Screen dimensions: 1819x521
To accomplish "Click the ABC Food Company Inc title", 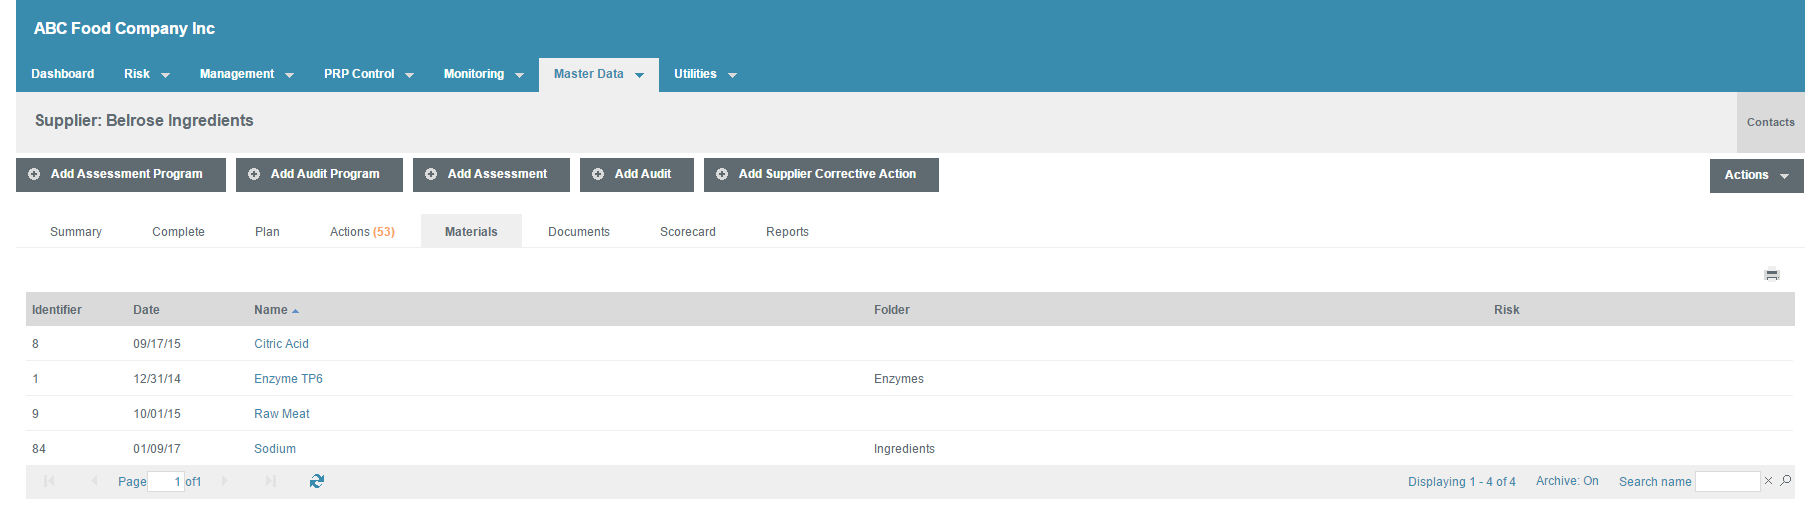I will [x=124, y=28].
